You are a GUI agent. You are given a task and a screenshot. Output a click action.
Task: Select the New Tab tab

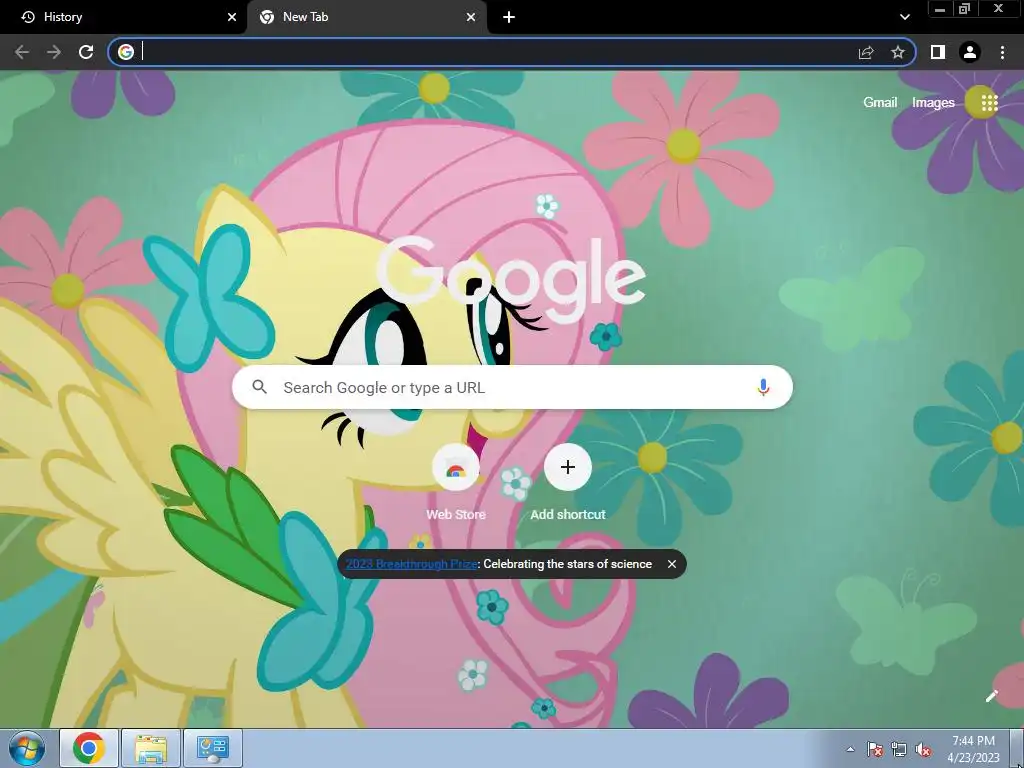pos(367,17)
